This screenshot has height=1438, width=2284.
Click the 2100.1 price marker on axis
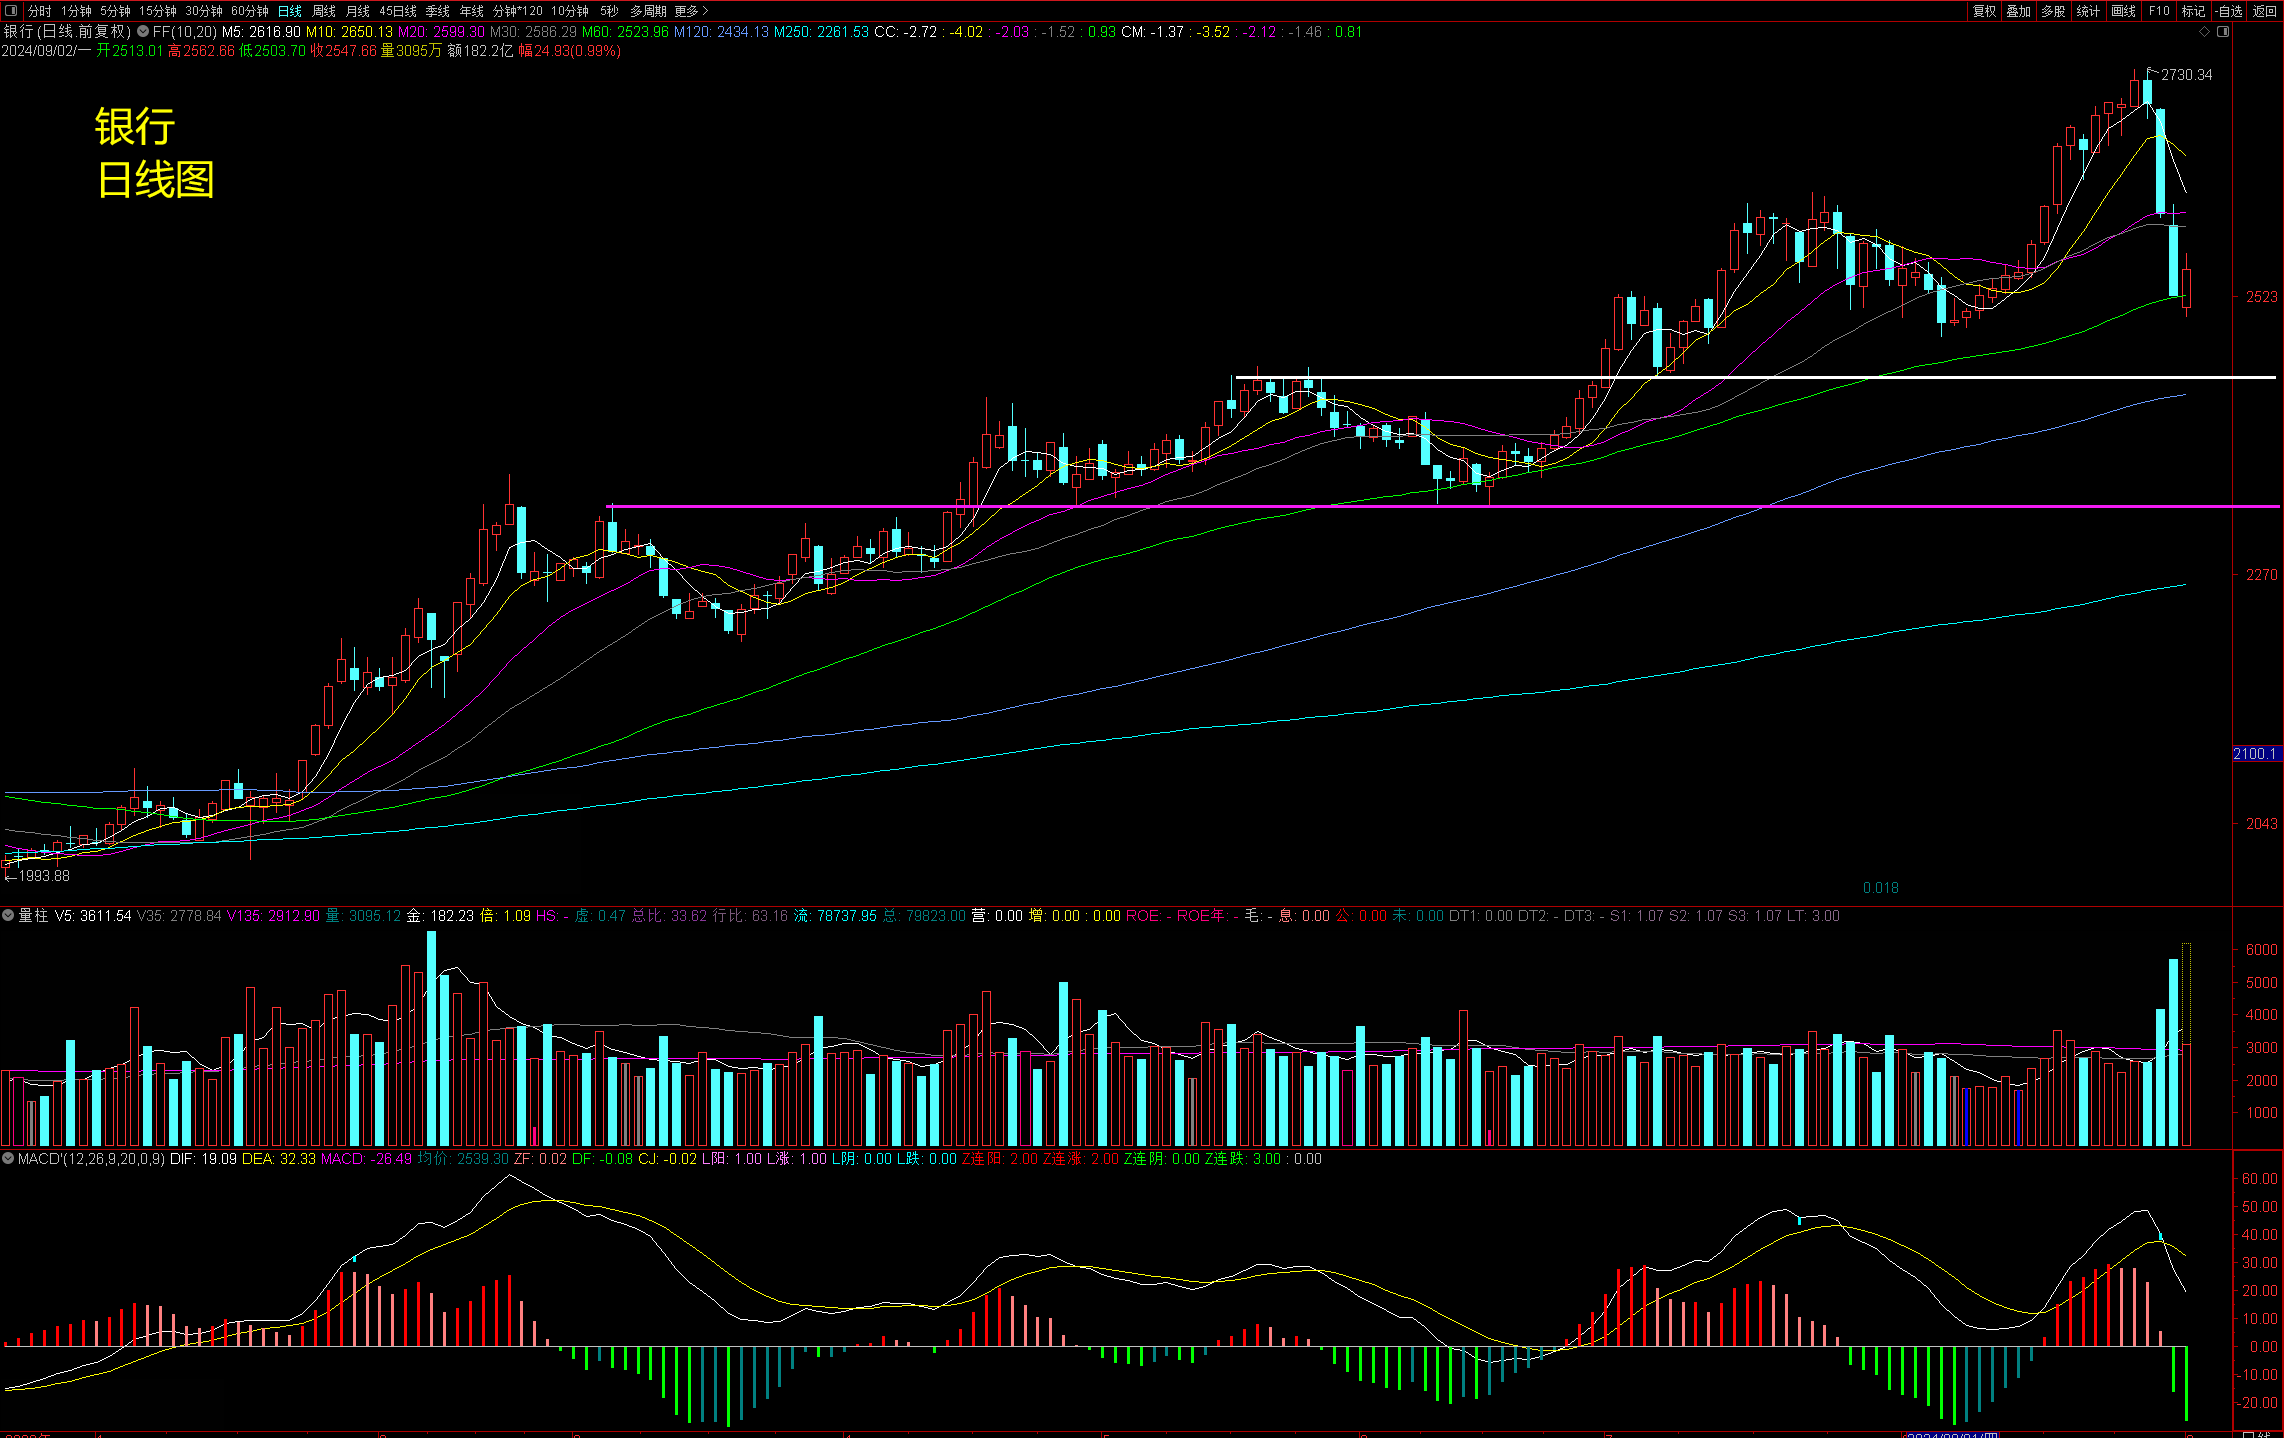[x=2257, y=754]
